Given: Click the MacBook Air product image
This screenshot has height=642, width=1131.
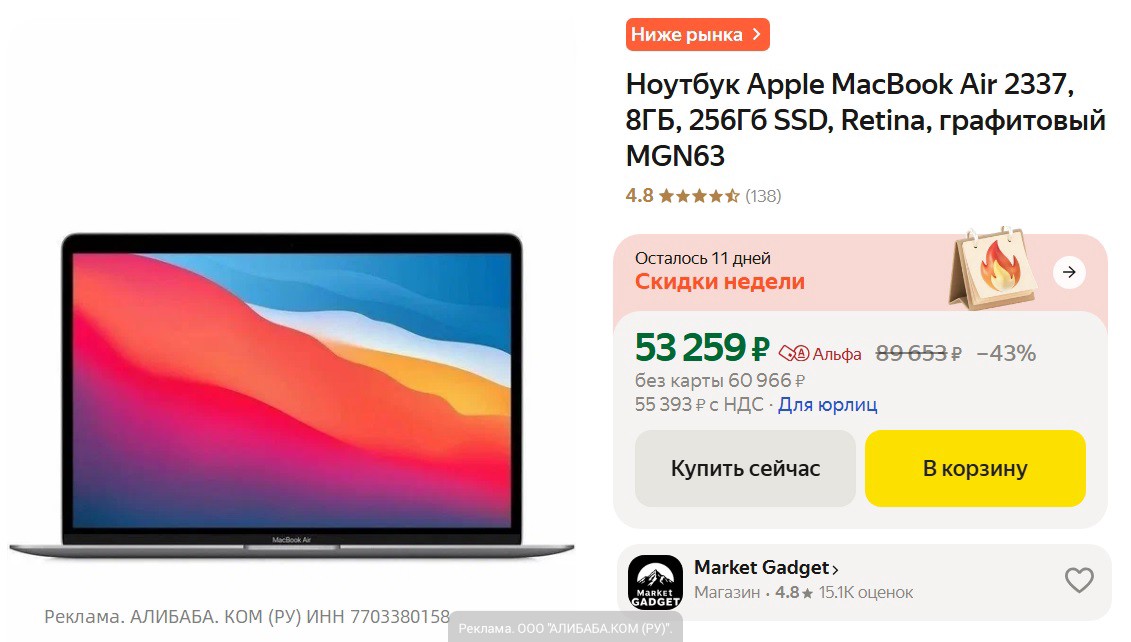Looking at the screenshot, I should (x=291, y=395).
